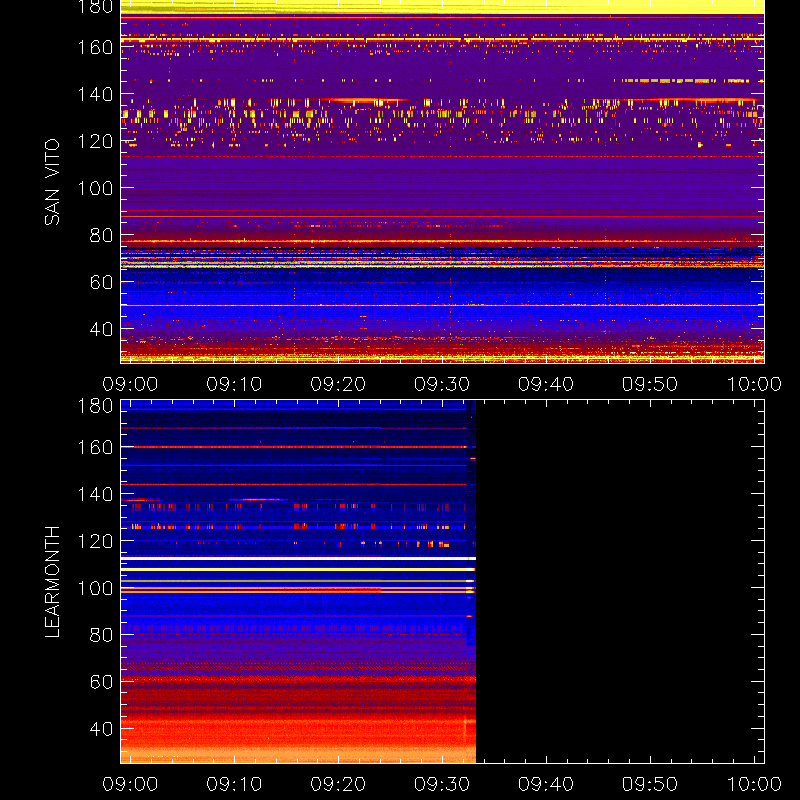The image size is (800, 800).
Task: Click the 09:20 time label below Learmonth plot
Action: (338, 784)
